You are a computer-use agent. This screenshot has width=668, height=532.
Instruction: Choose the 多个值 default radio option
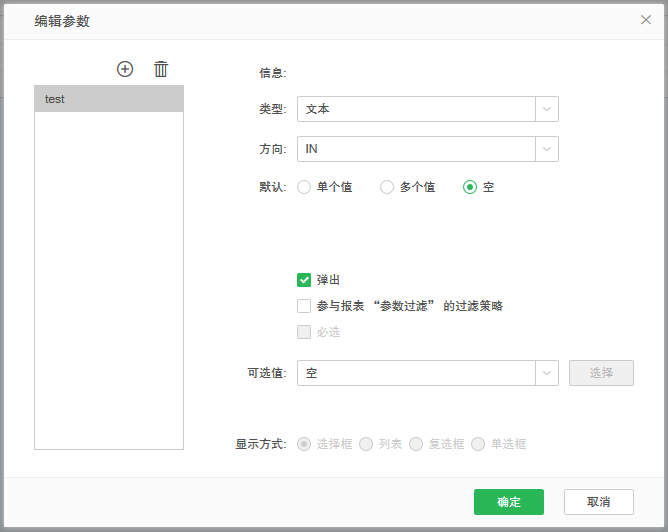coord(387,187)
